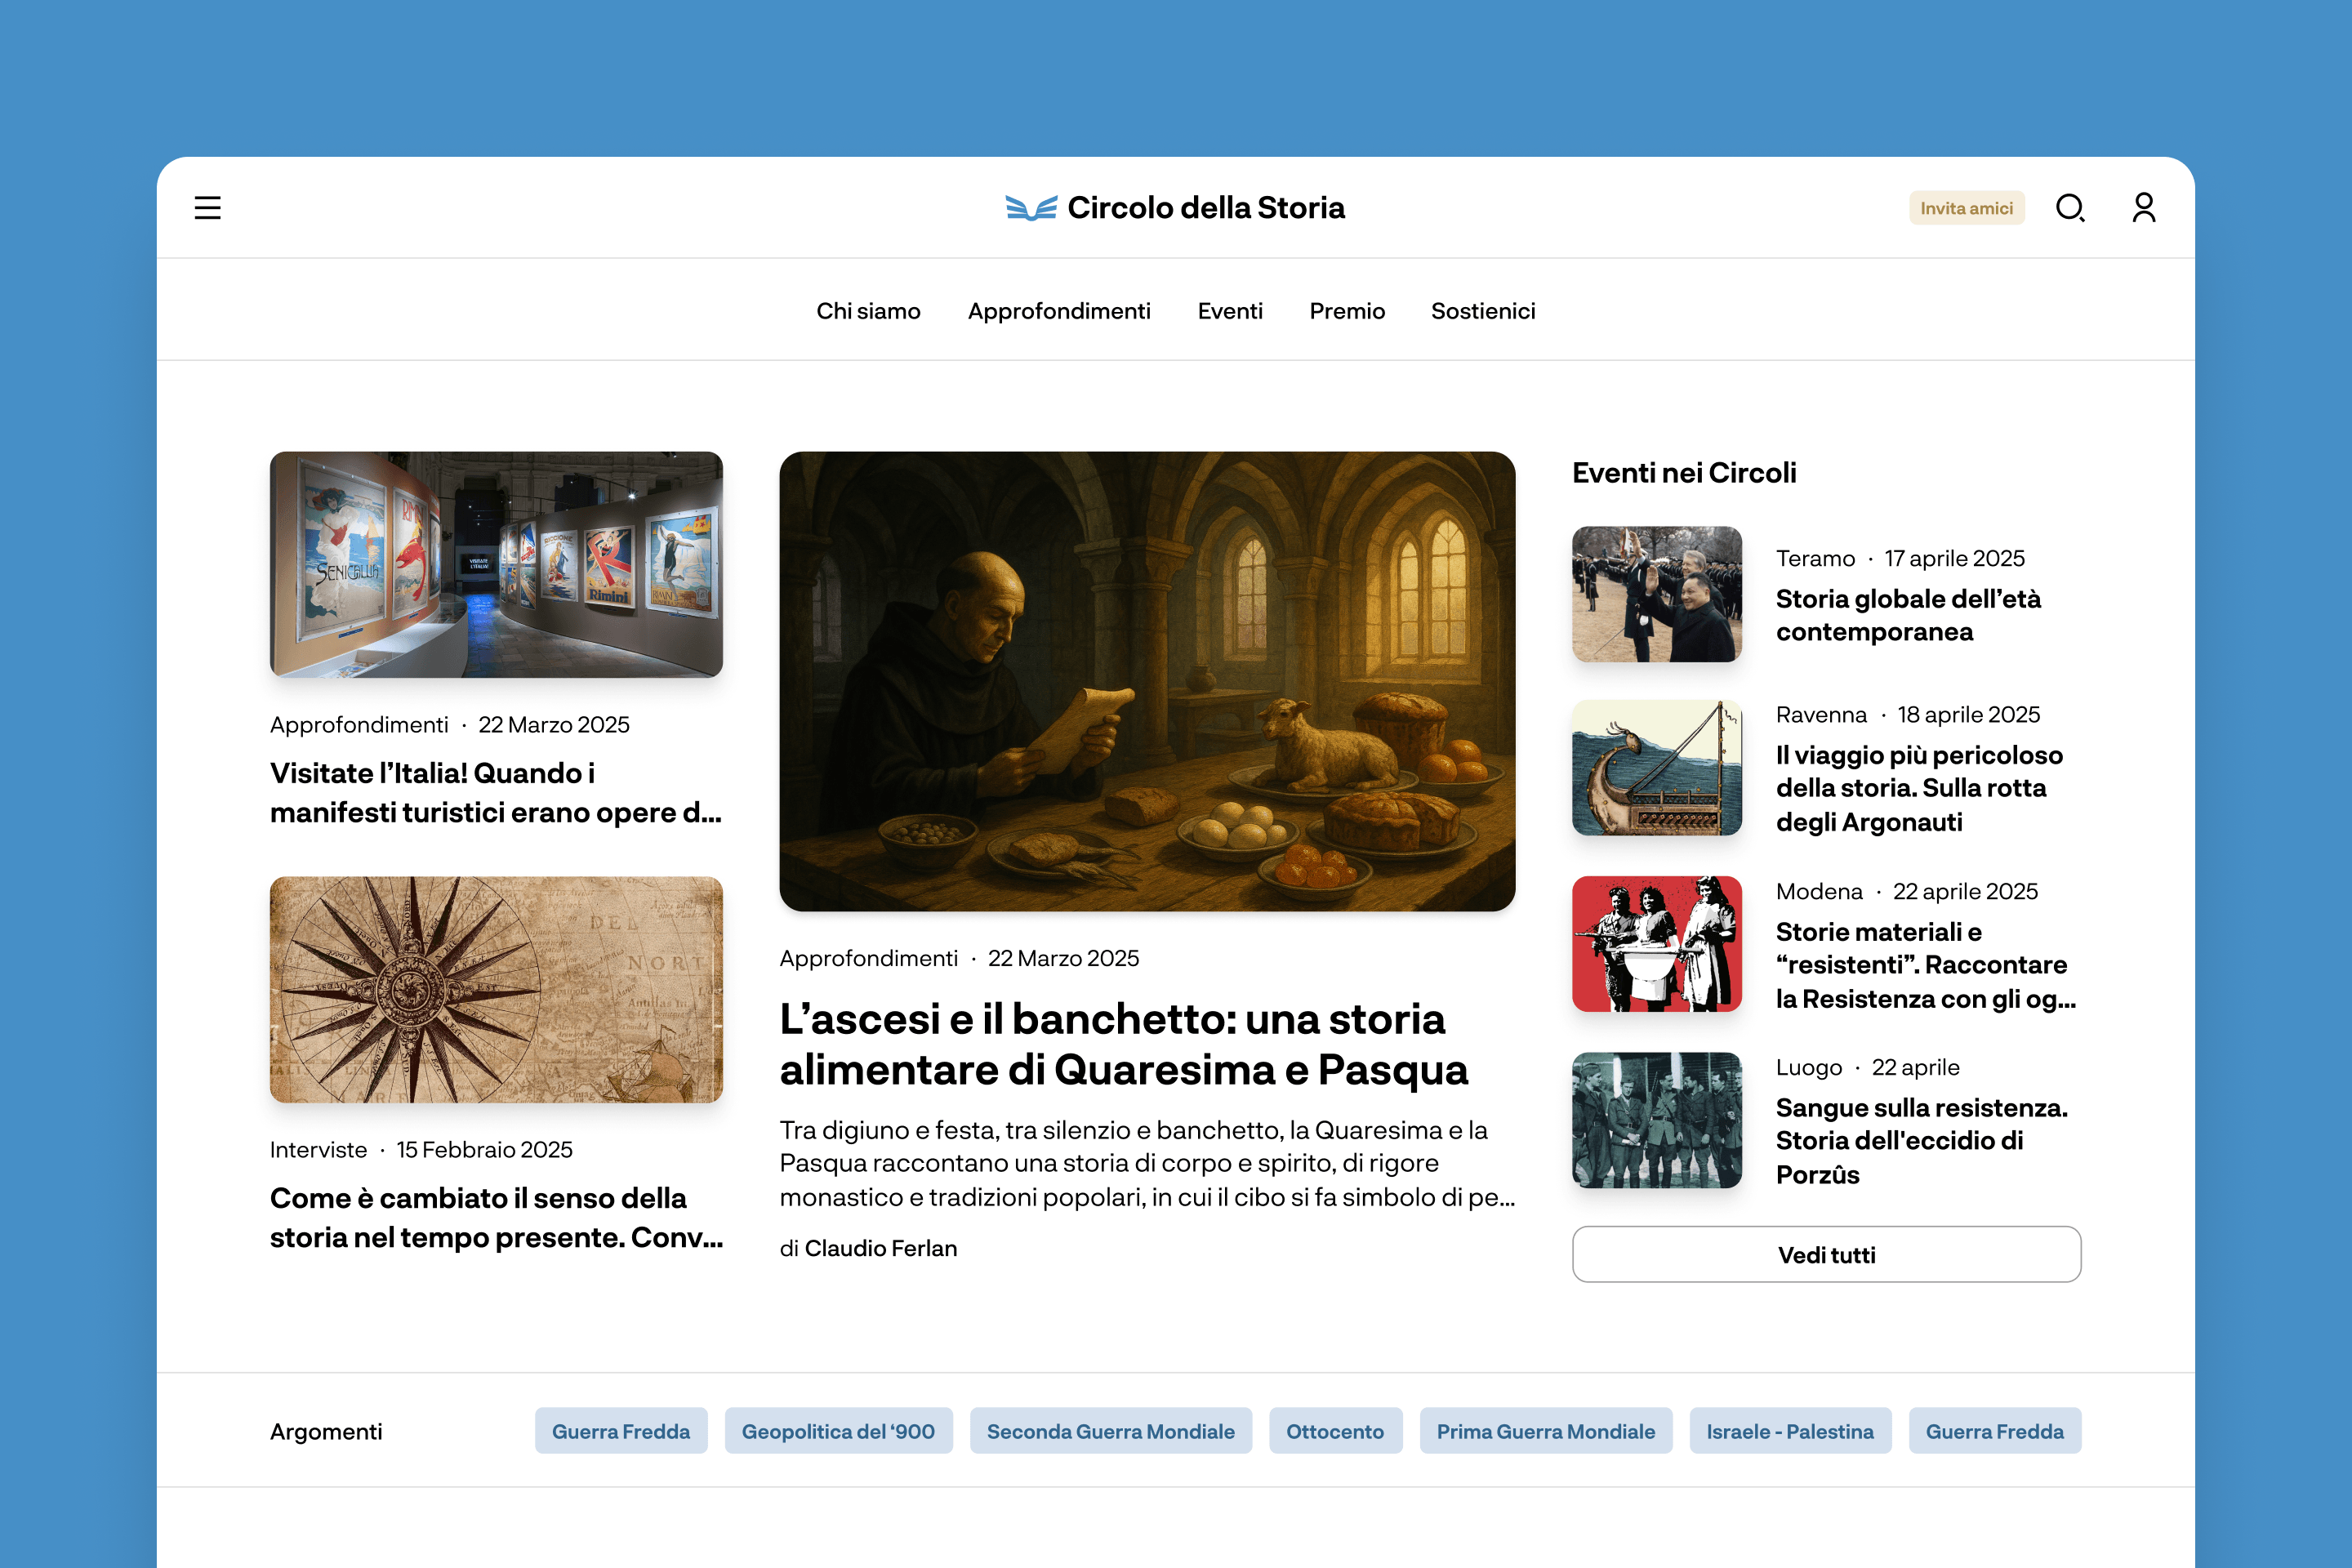Open the monk banquet article image
The image size is (2352, 1568).
coord(1146,680)
